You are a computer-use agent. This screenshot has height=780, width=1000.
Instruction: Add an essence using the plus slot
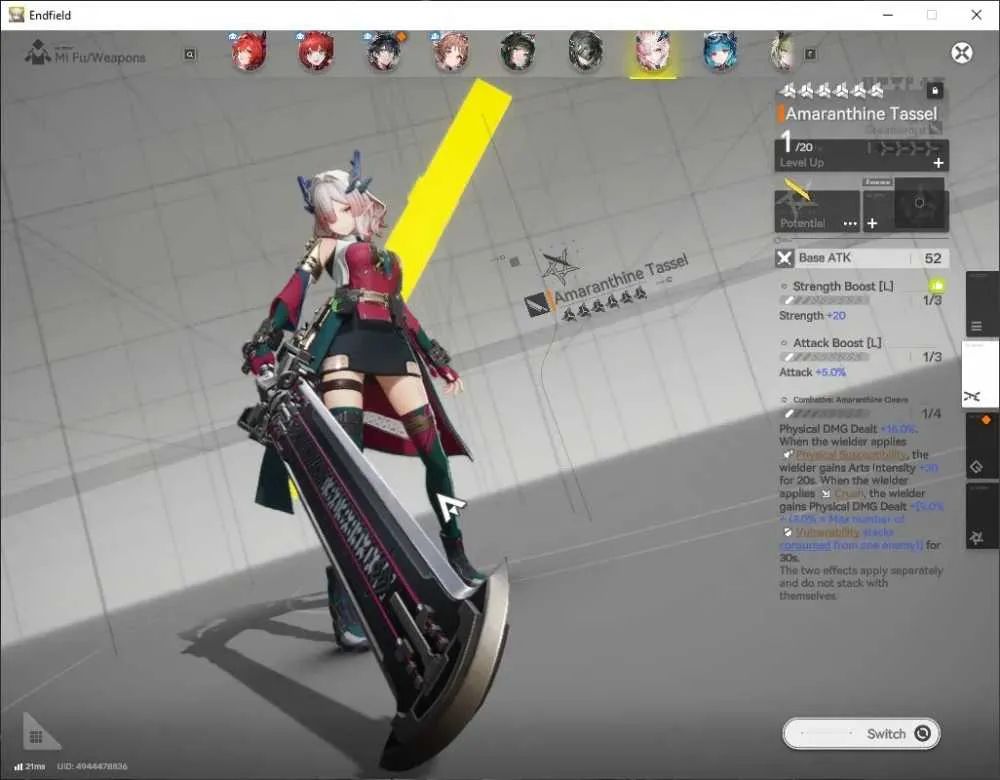(872, 223)
